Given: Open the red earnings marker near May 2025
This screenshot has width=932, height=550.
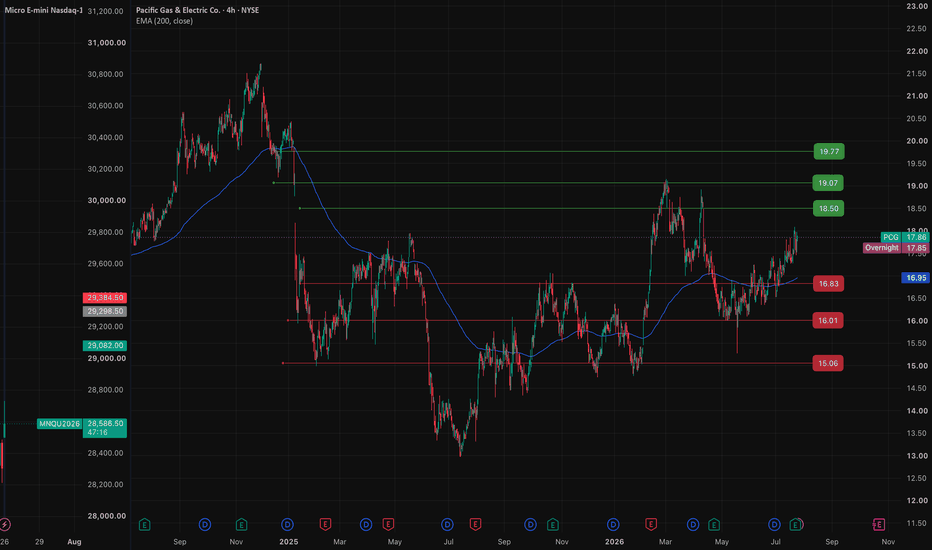Looking at the screenshot, I should coord(388,524).
